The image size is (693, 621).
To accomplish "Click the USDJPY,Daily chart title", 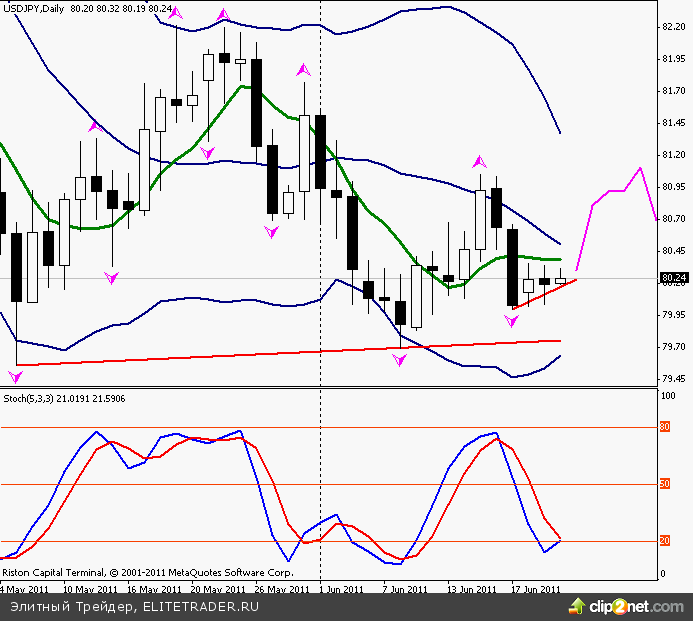I will coord(34,9).
